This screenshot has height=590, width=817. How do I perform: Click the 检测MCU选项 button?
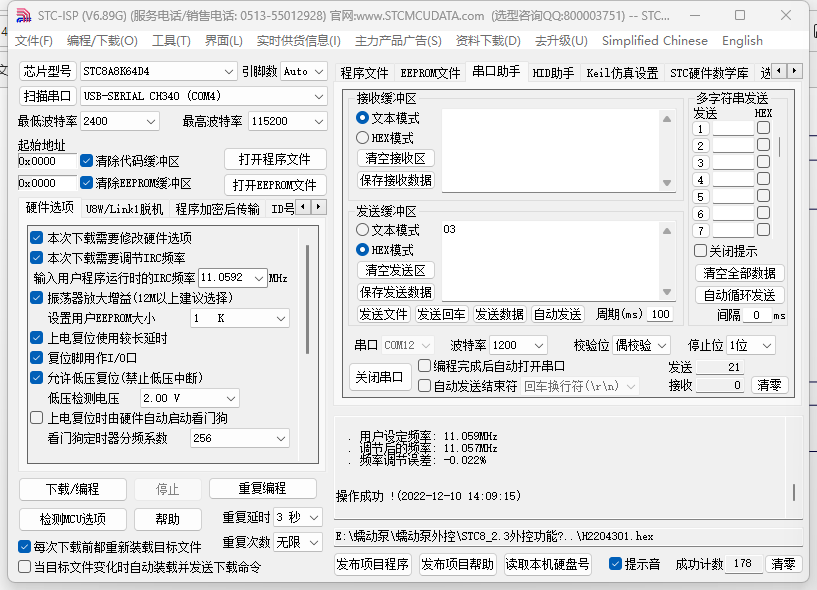(x=72, y=519)
